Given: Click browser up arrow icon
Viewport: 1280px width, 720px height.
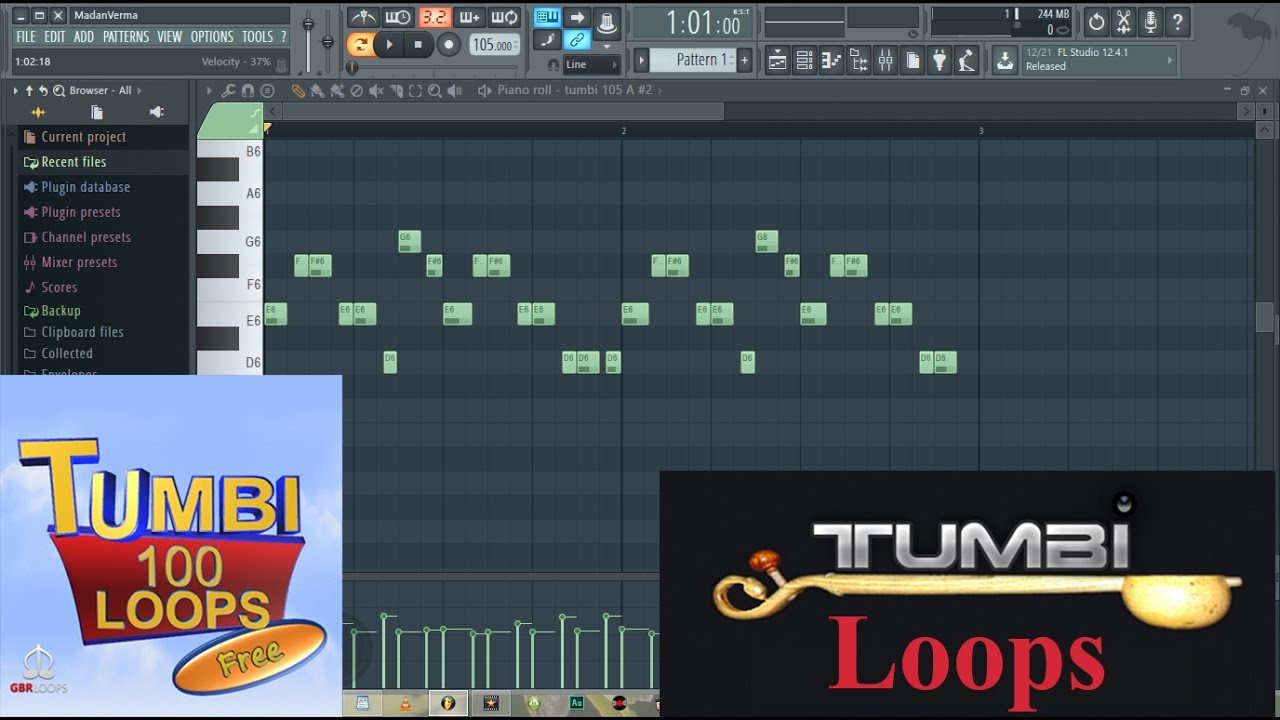Looking at the screenshot, I should pyautogui.click(x=29, y=90).
